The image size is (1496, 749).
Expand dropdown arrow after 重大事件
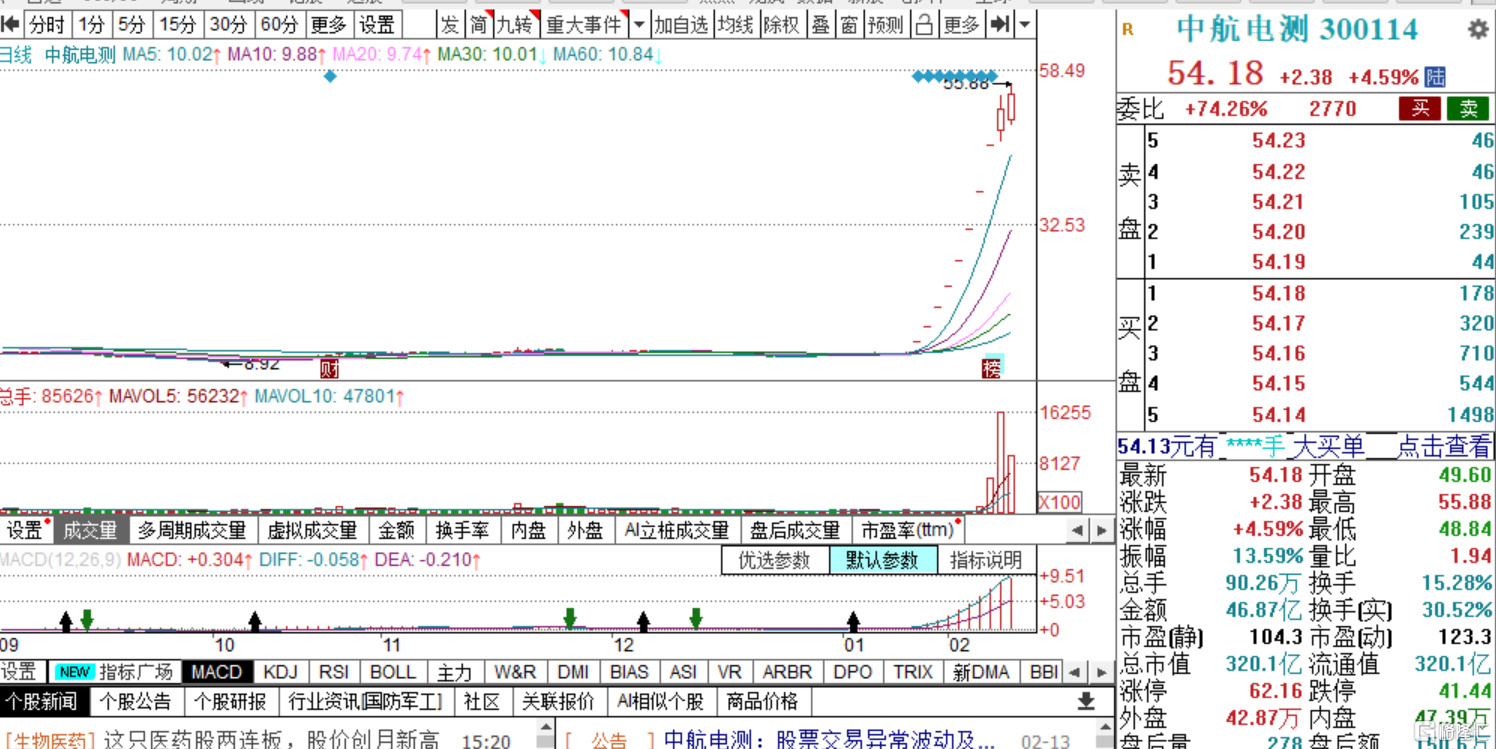click(x=639, y=24)
